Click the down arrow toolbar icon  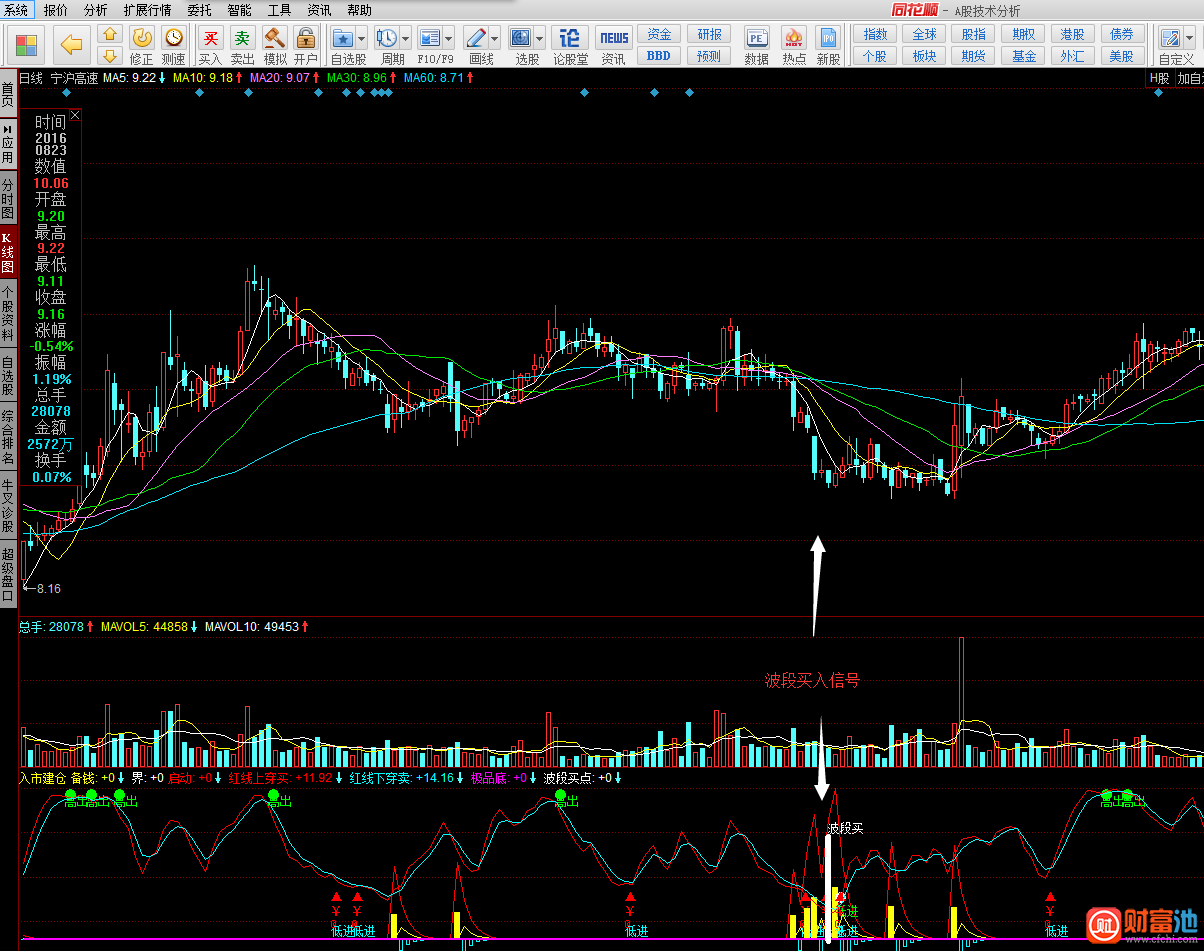point(110,55)
